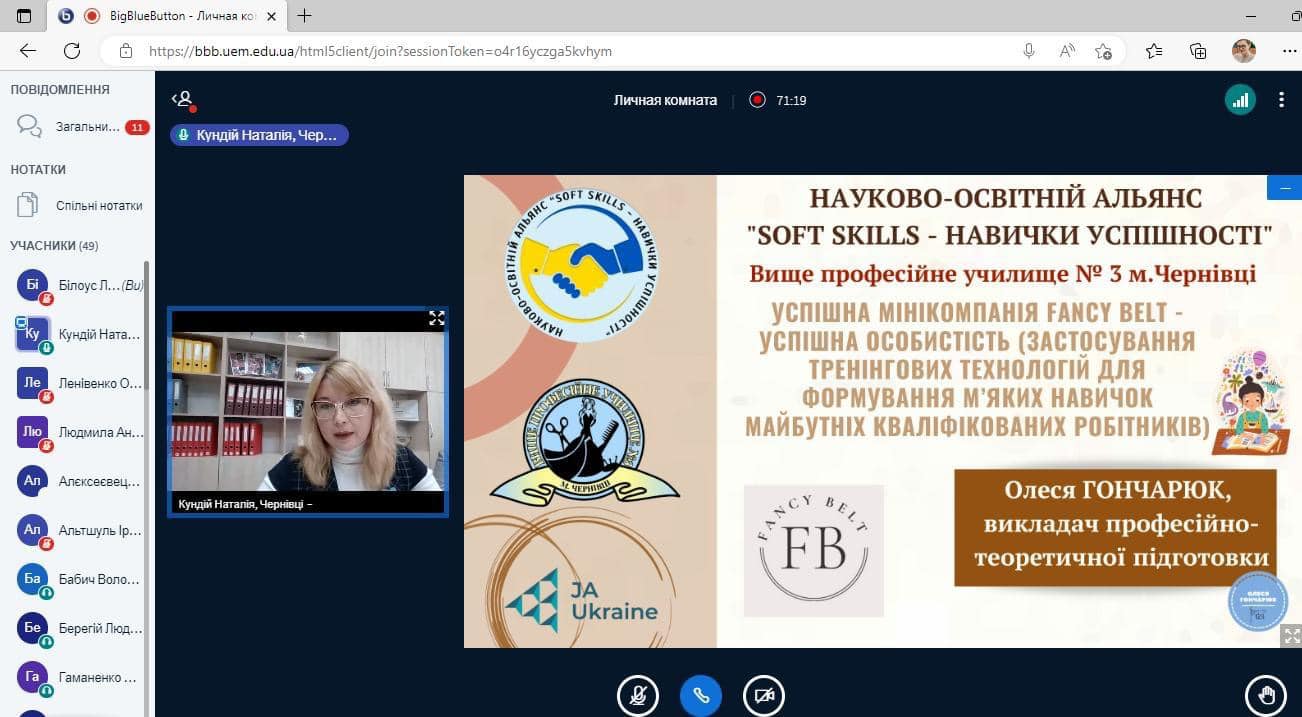Open a new browser tab
The image size is (1302, 717).
(305, 15)
